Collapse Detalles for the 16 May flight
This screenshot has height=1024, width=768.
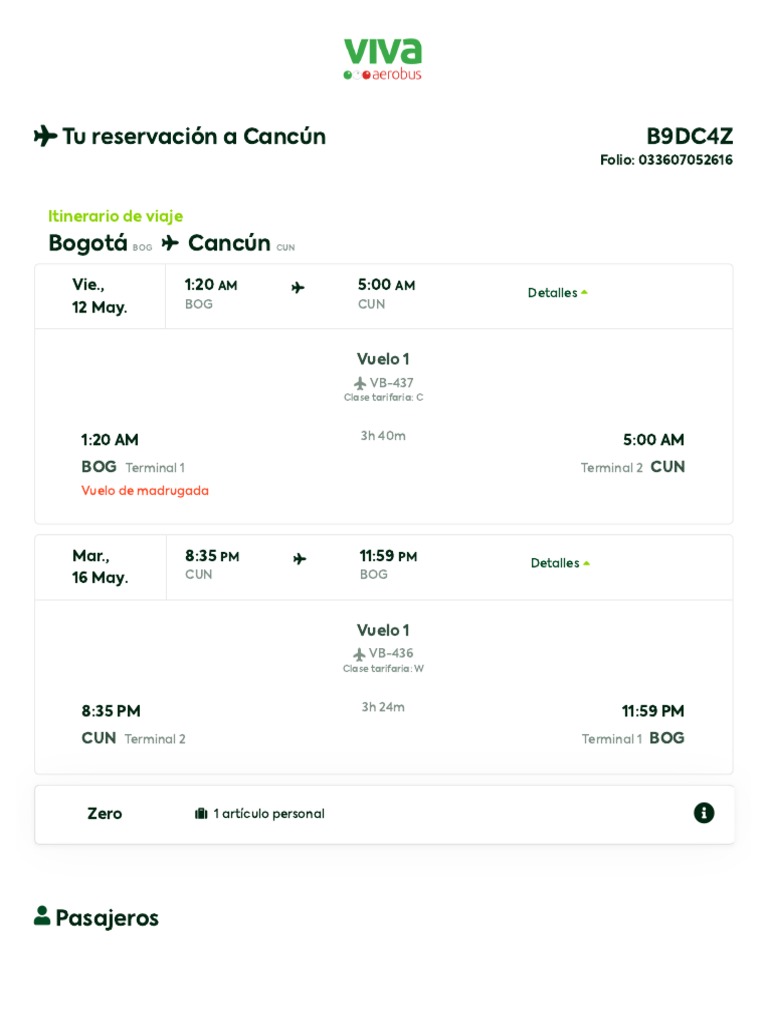pos(560,563)
